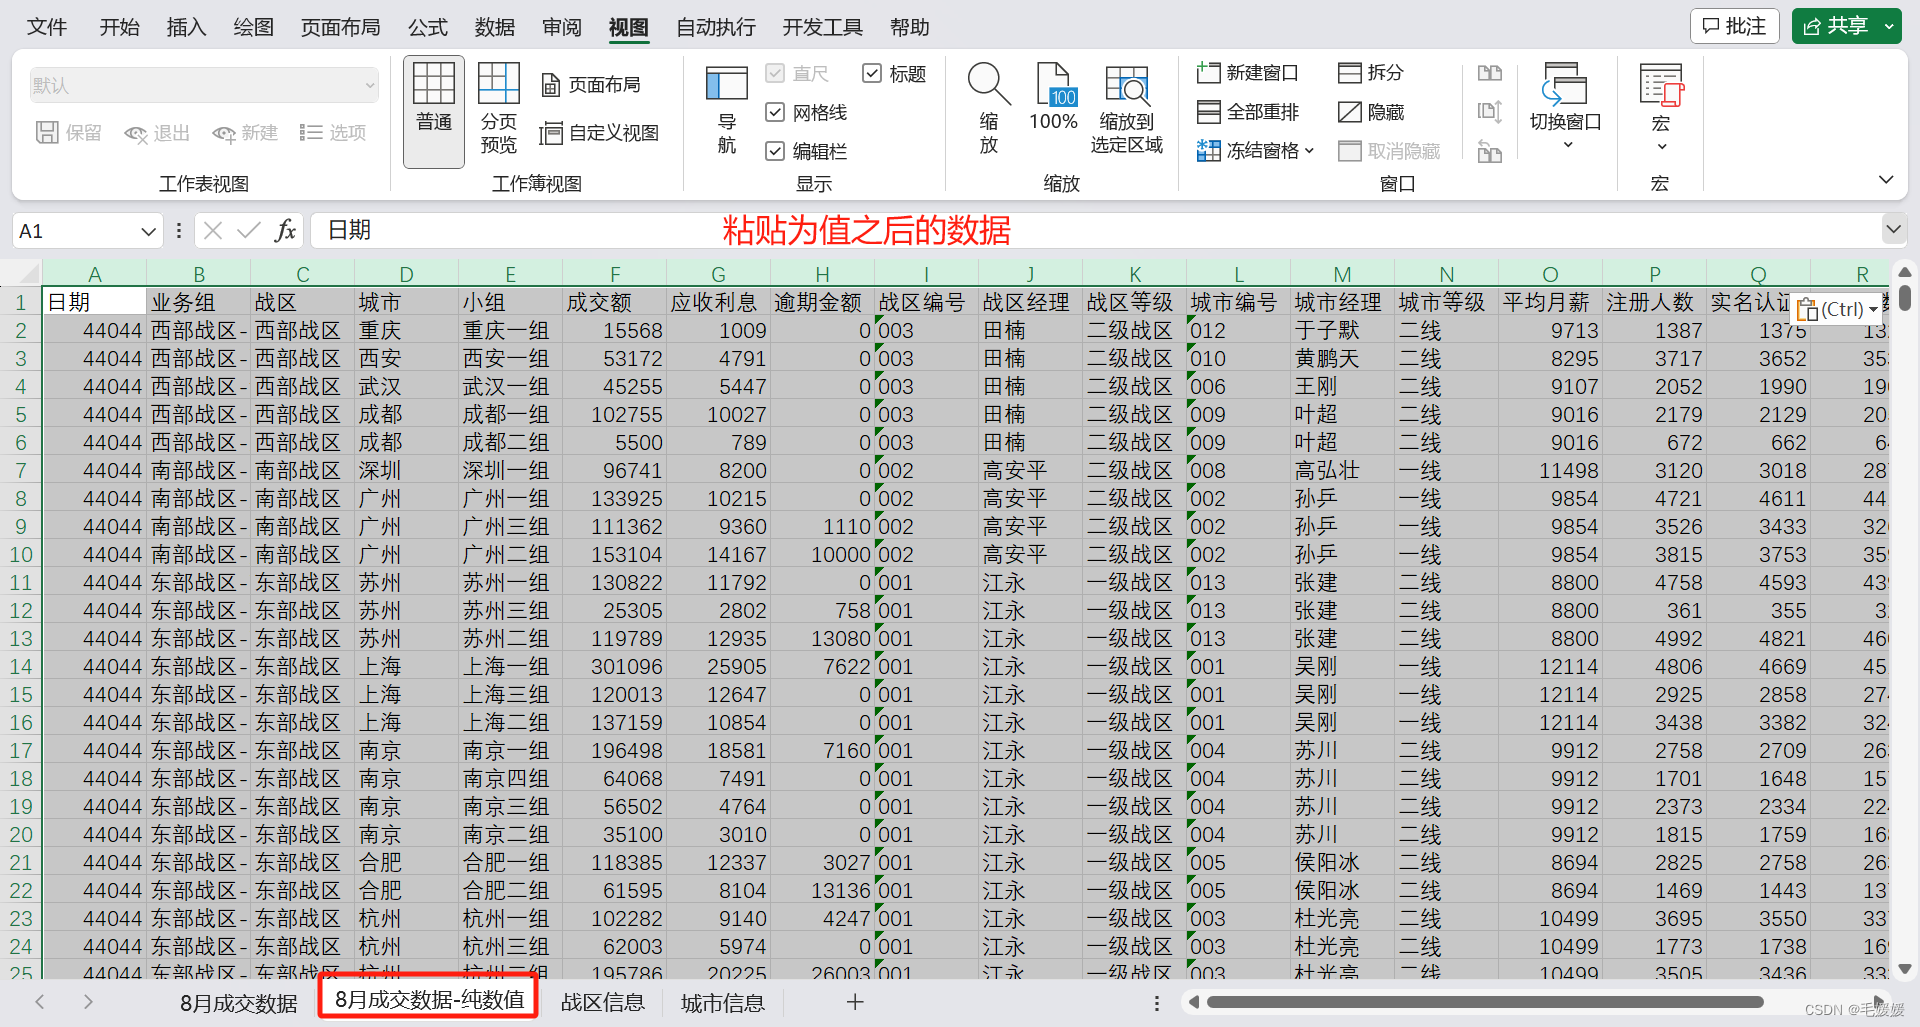The height and width of the screenshot is (1027, 1920).
Task: Click the Share (共享) button
Action: click(1836, 26)
